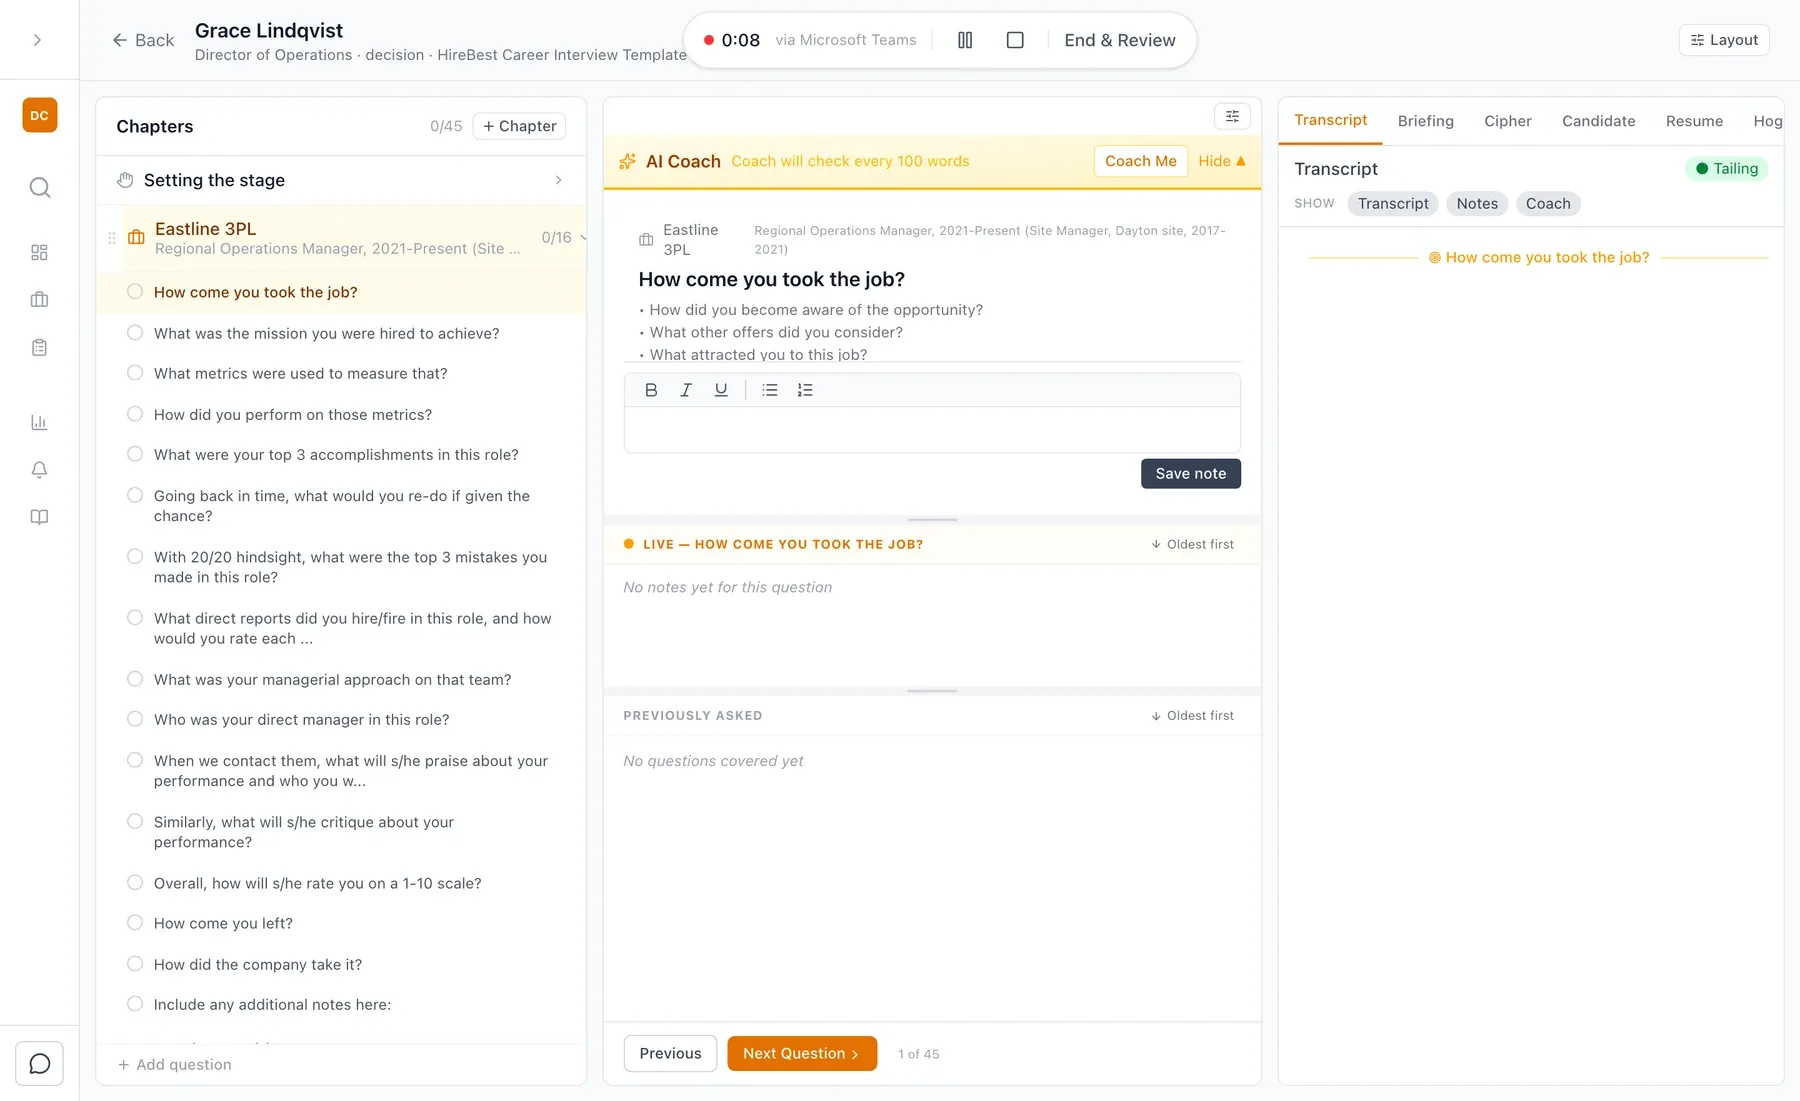Mark 'How did you perform' question complete

coord(135,413)
